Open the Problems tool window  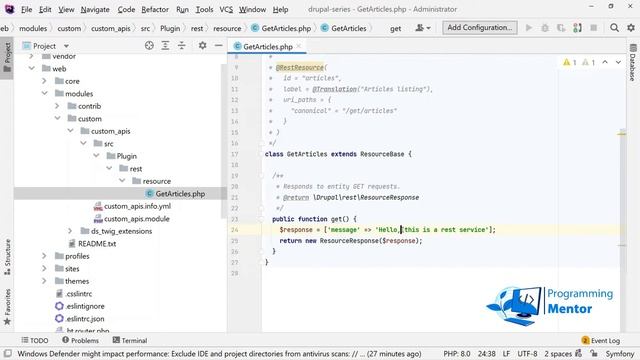click(80, 340)
